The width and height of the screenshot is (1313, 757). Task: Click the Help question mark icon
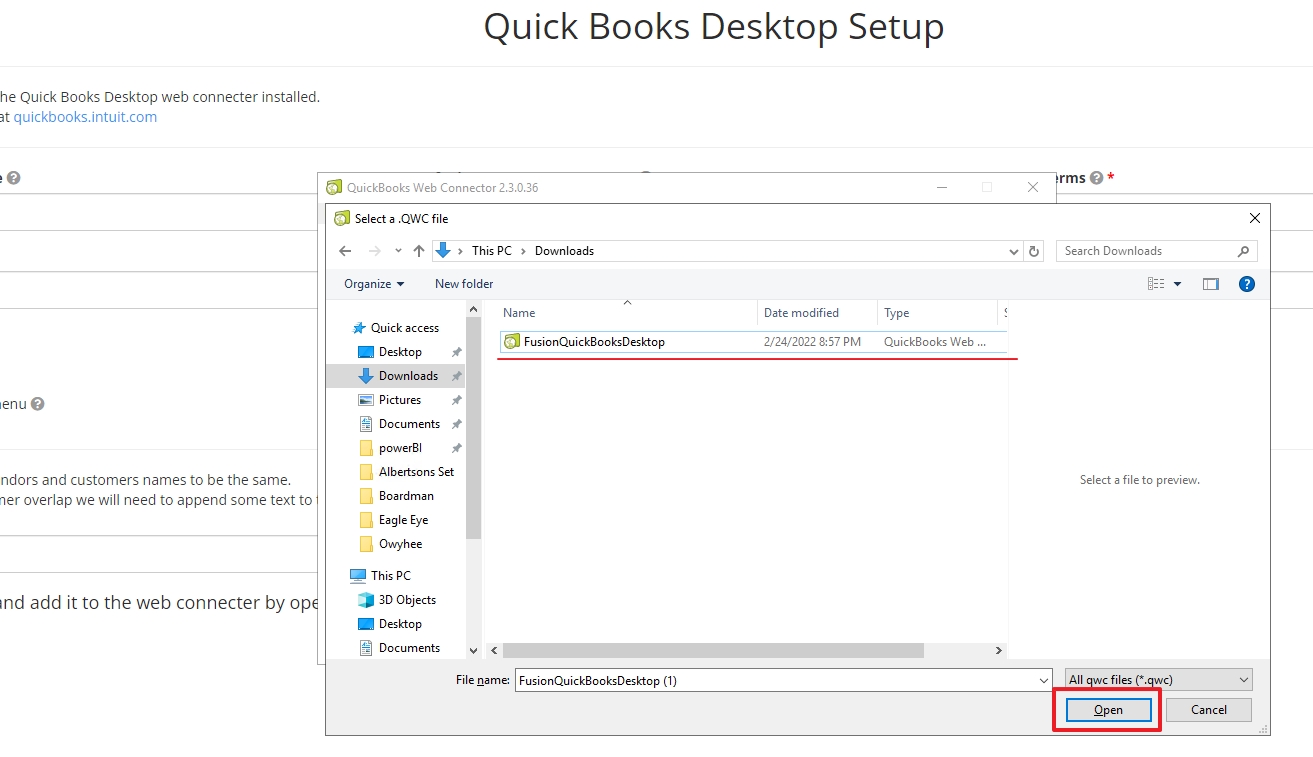[1246, 283]
